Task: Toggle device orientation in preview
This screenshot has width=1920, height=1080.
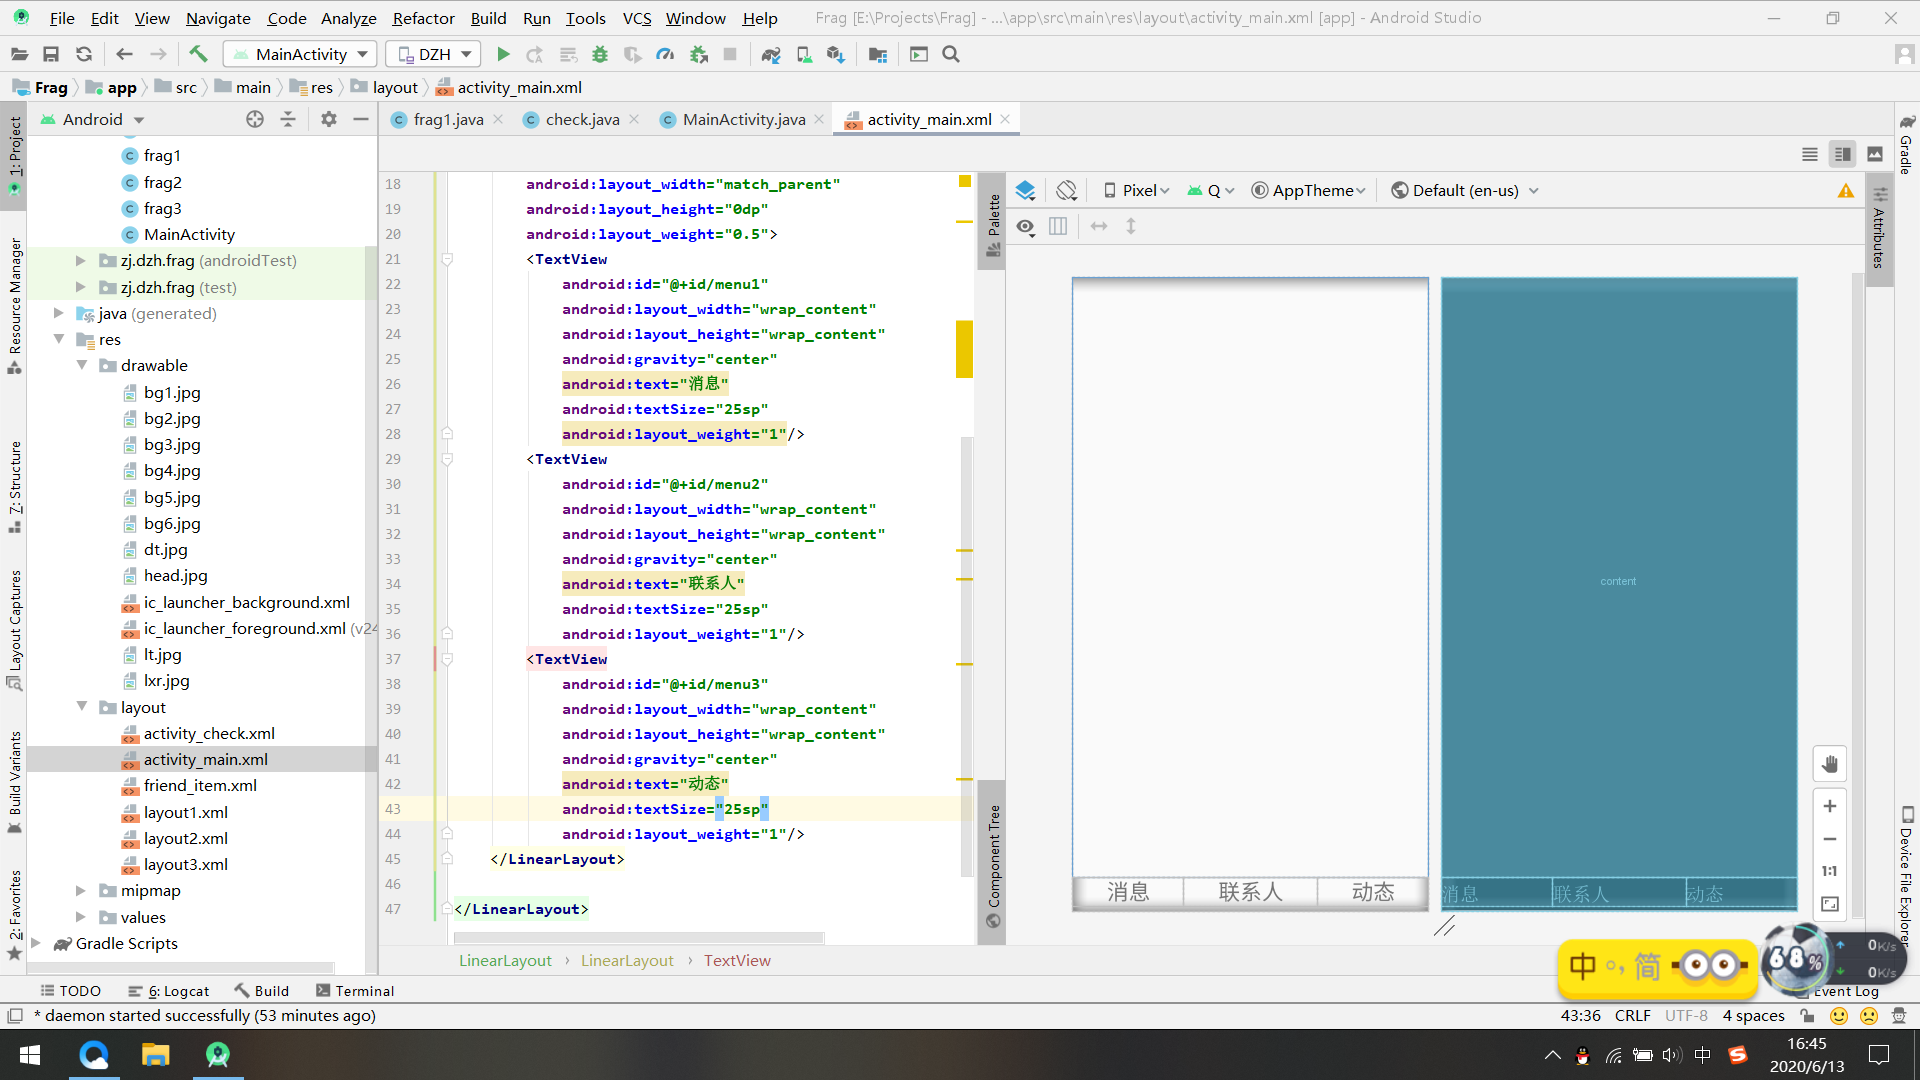Action: (1066, 190)
